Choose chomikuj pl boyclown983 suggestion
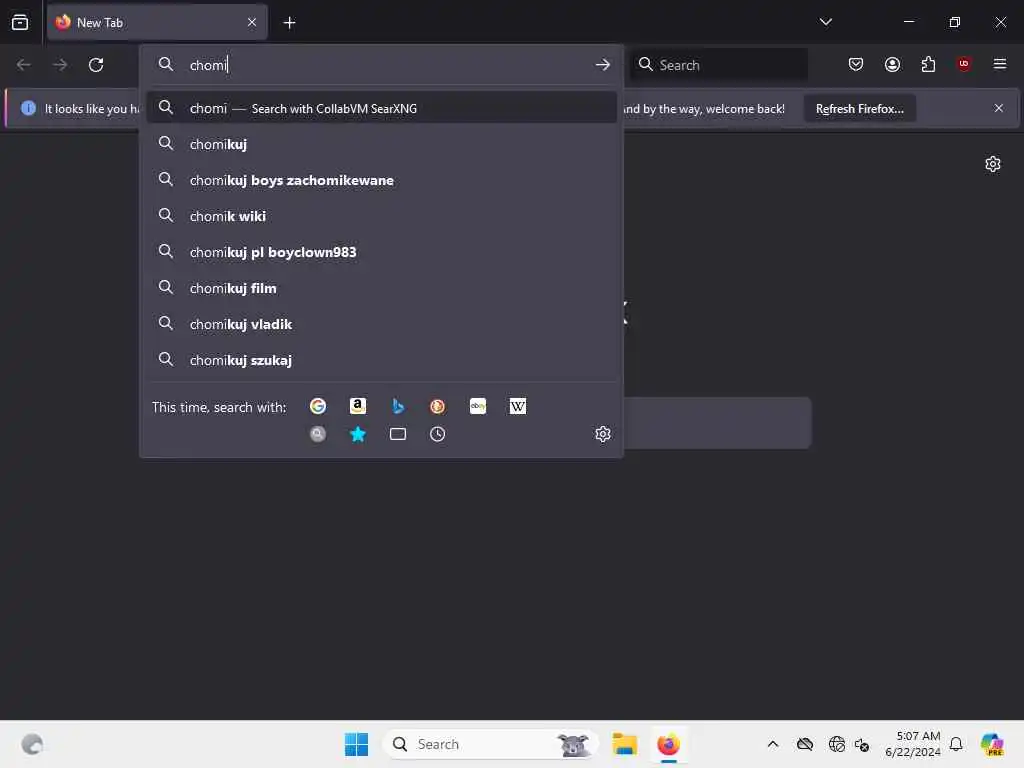The width and height of the screenshot is (1024, 768). click(x=381, y=251)
